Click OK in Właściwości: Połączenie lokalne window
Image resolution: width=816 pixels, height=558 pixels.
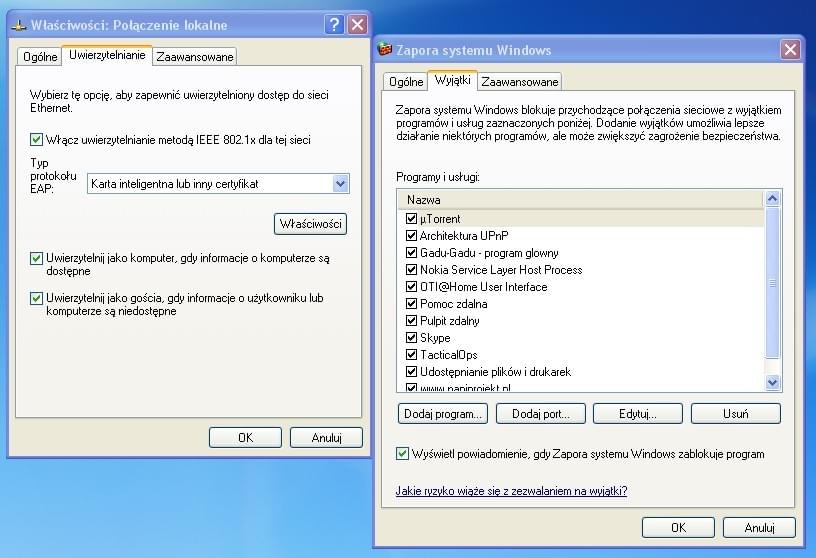[x=245, y=438]
